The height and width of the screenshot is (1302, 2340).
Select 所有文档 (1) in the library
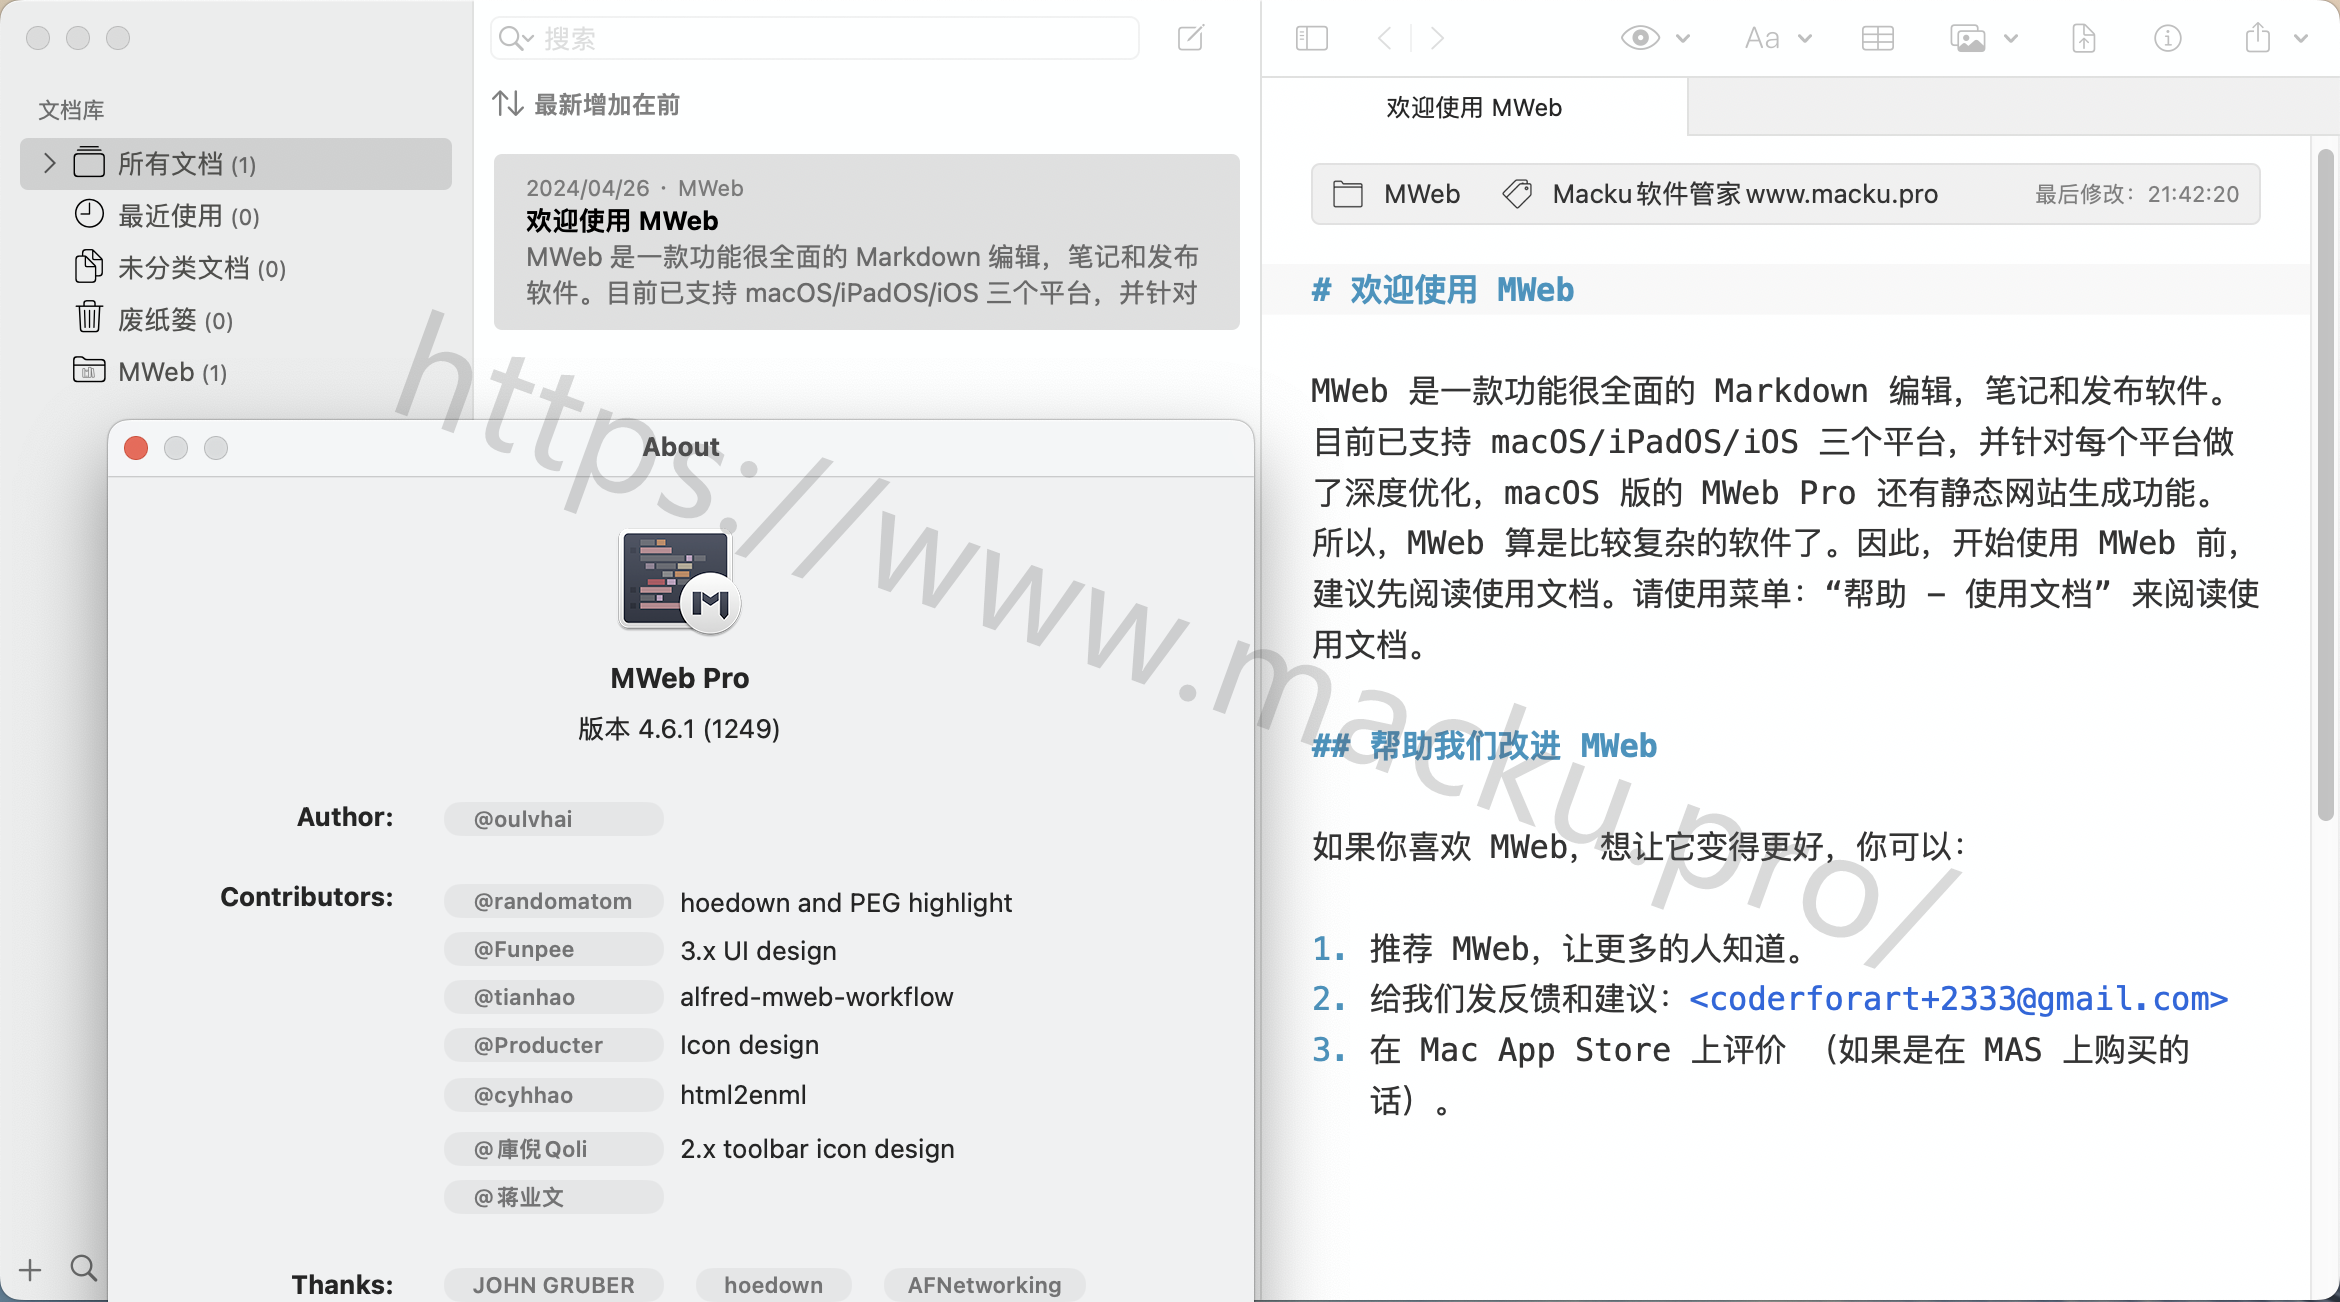coord(236,163)
